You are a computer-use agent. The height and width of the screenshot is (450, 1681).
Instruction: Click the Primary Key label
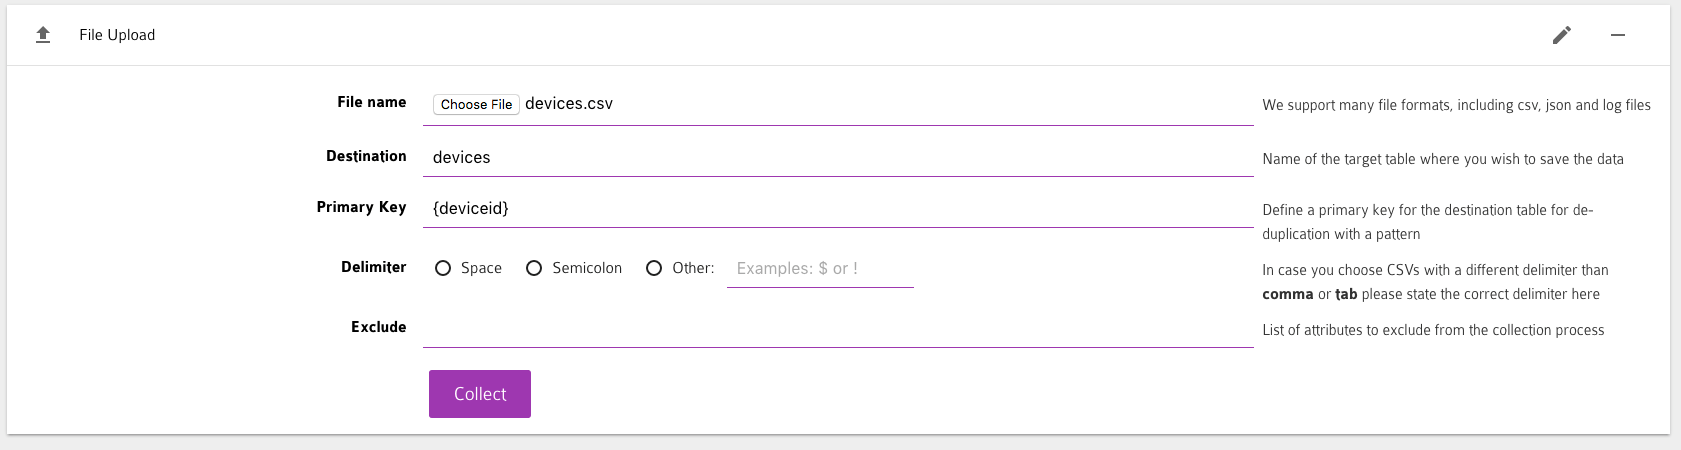tap(361, 207)
